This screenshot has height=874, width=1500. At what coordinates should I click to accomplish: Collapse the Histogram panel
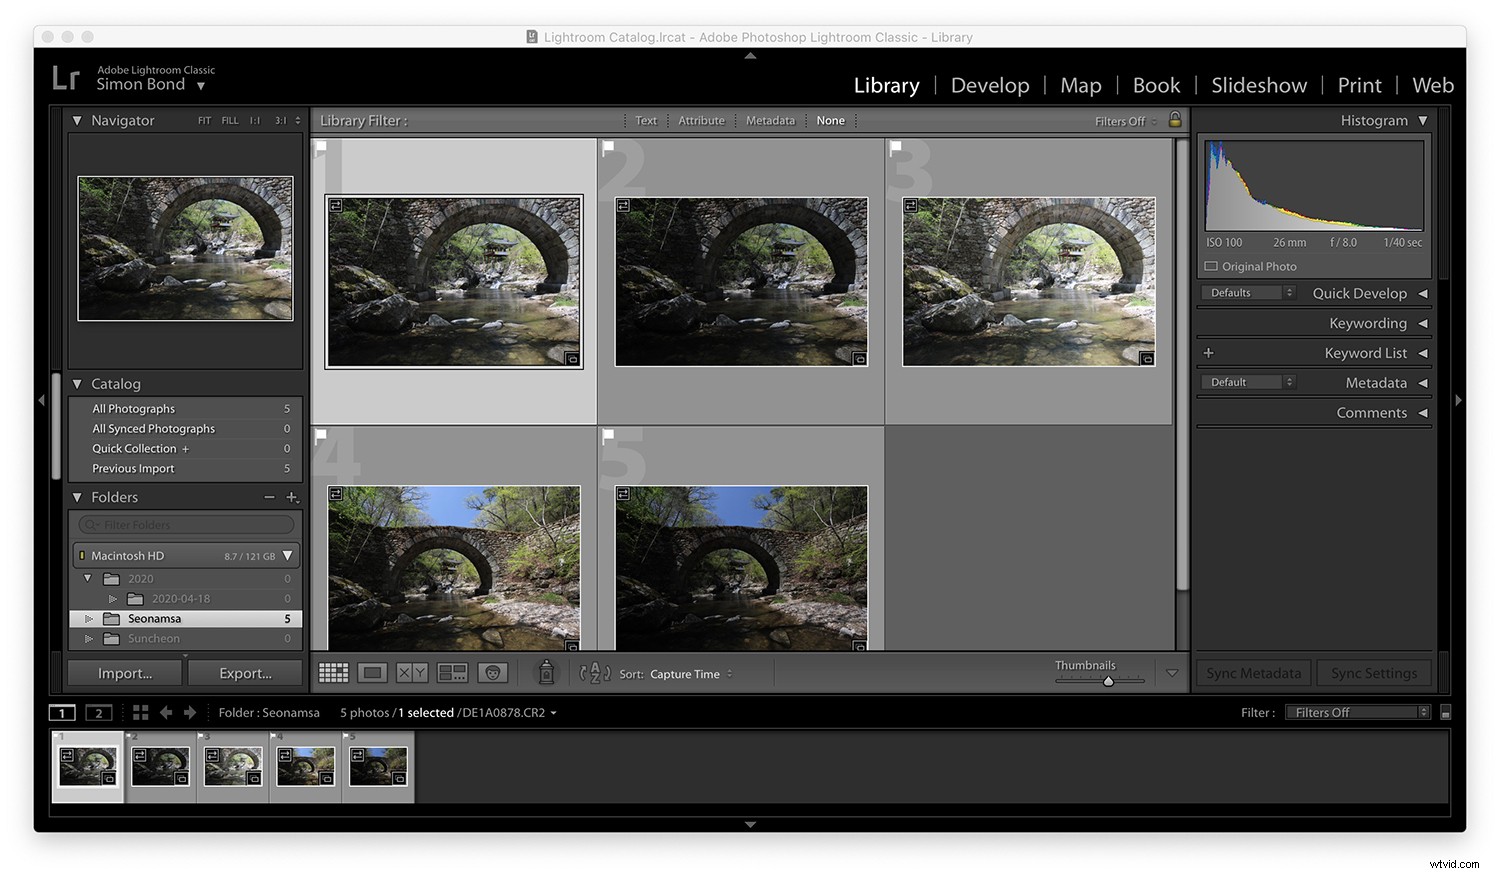pyautogui.click(x=1424, y=119)
